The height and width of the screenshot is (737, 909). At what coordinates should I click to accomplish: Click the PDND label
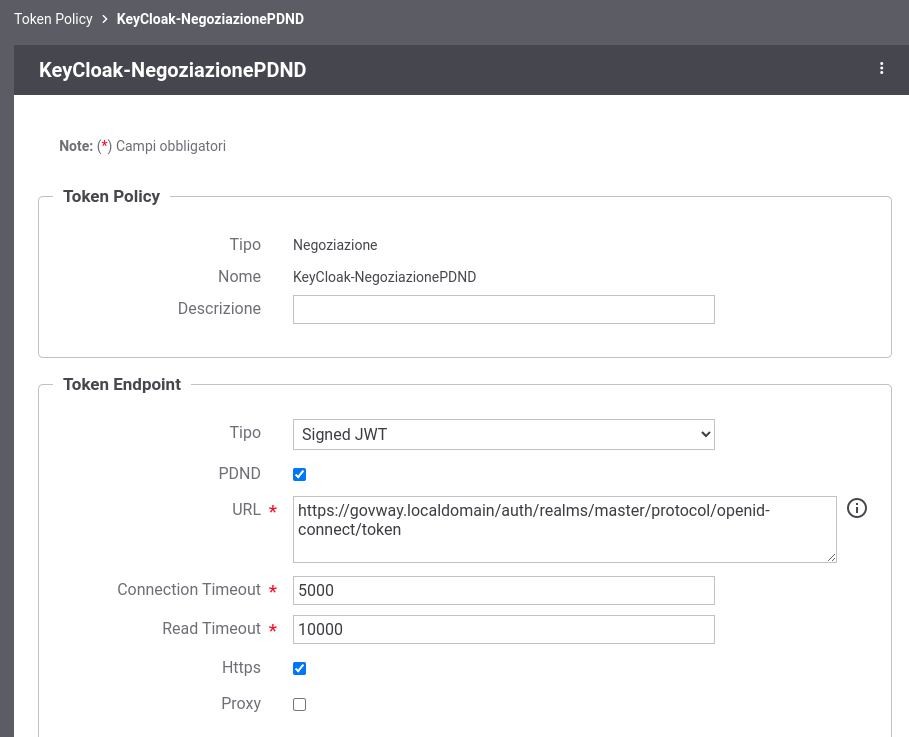coord(239,474)
